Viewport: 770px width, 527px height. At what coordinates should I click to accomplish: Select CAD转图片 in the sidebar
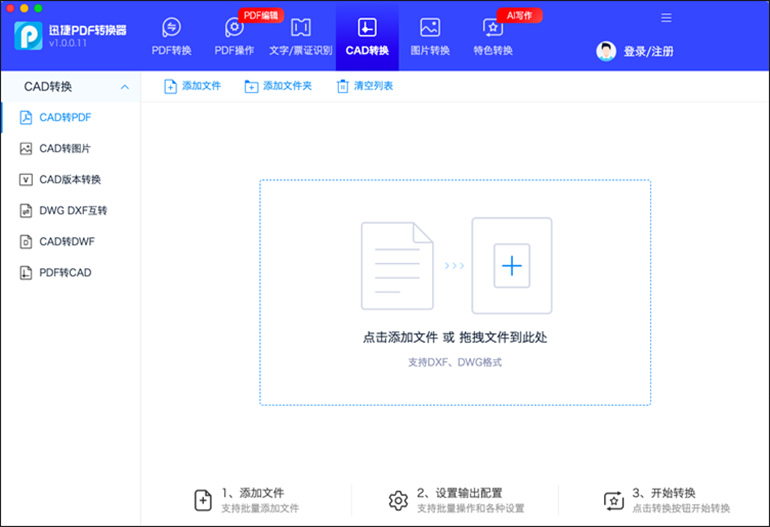point(71,148)
